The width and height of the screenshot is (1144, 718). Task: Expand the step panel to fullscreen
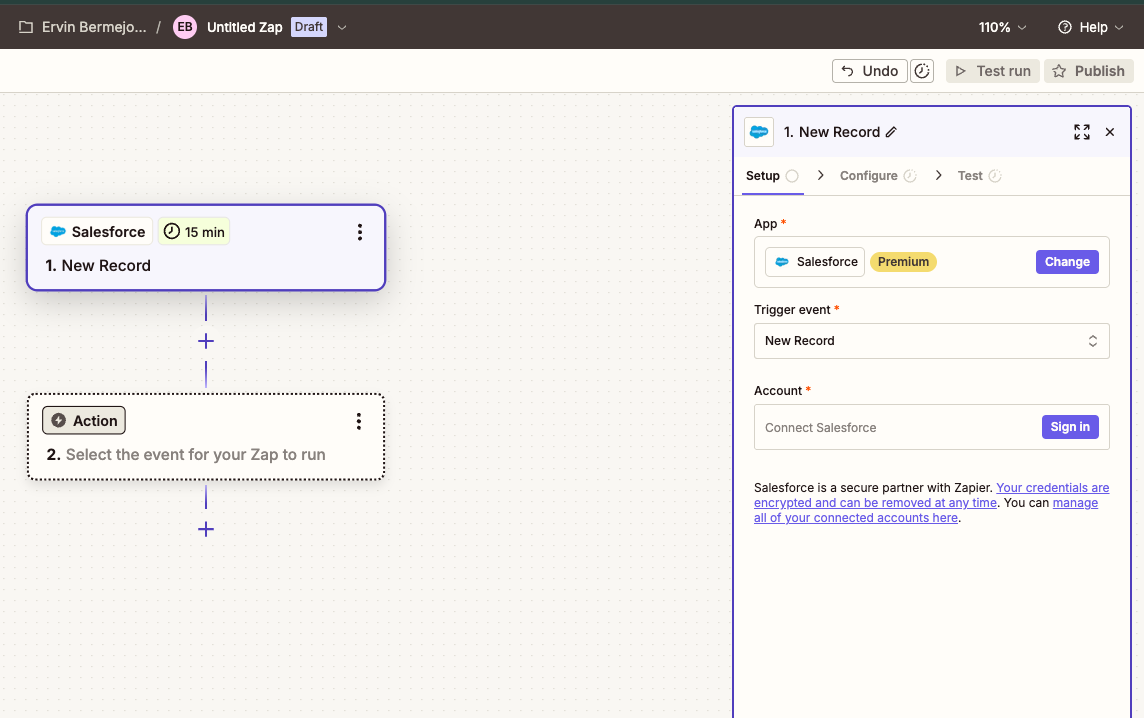pos(1081,131)
